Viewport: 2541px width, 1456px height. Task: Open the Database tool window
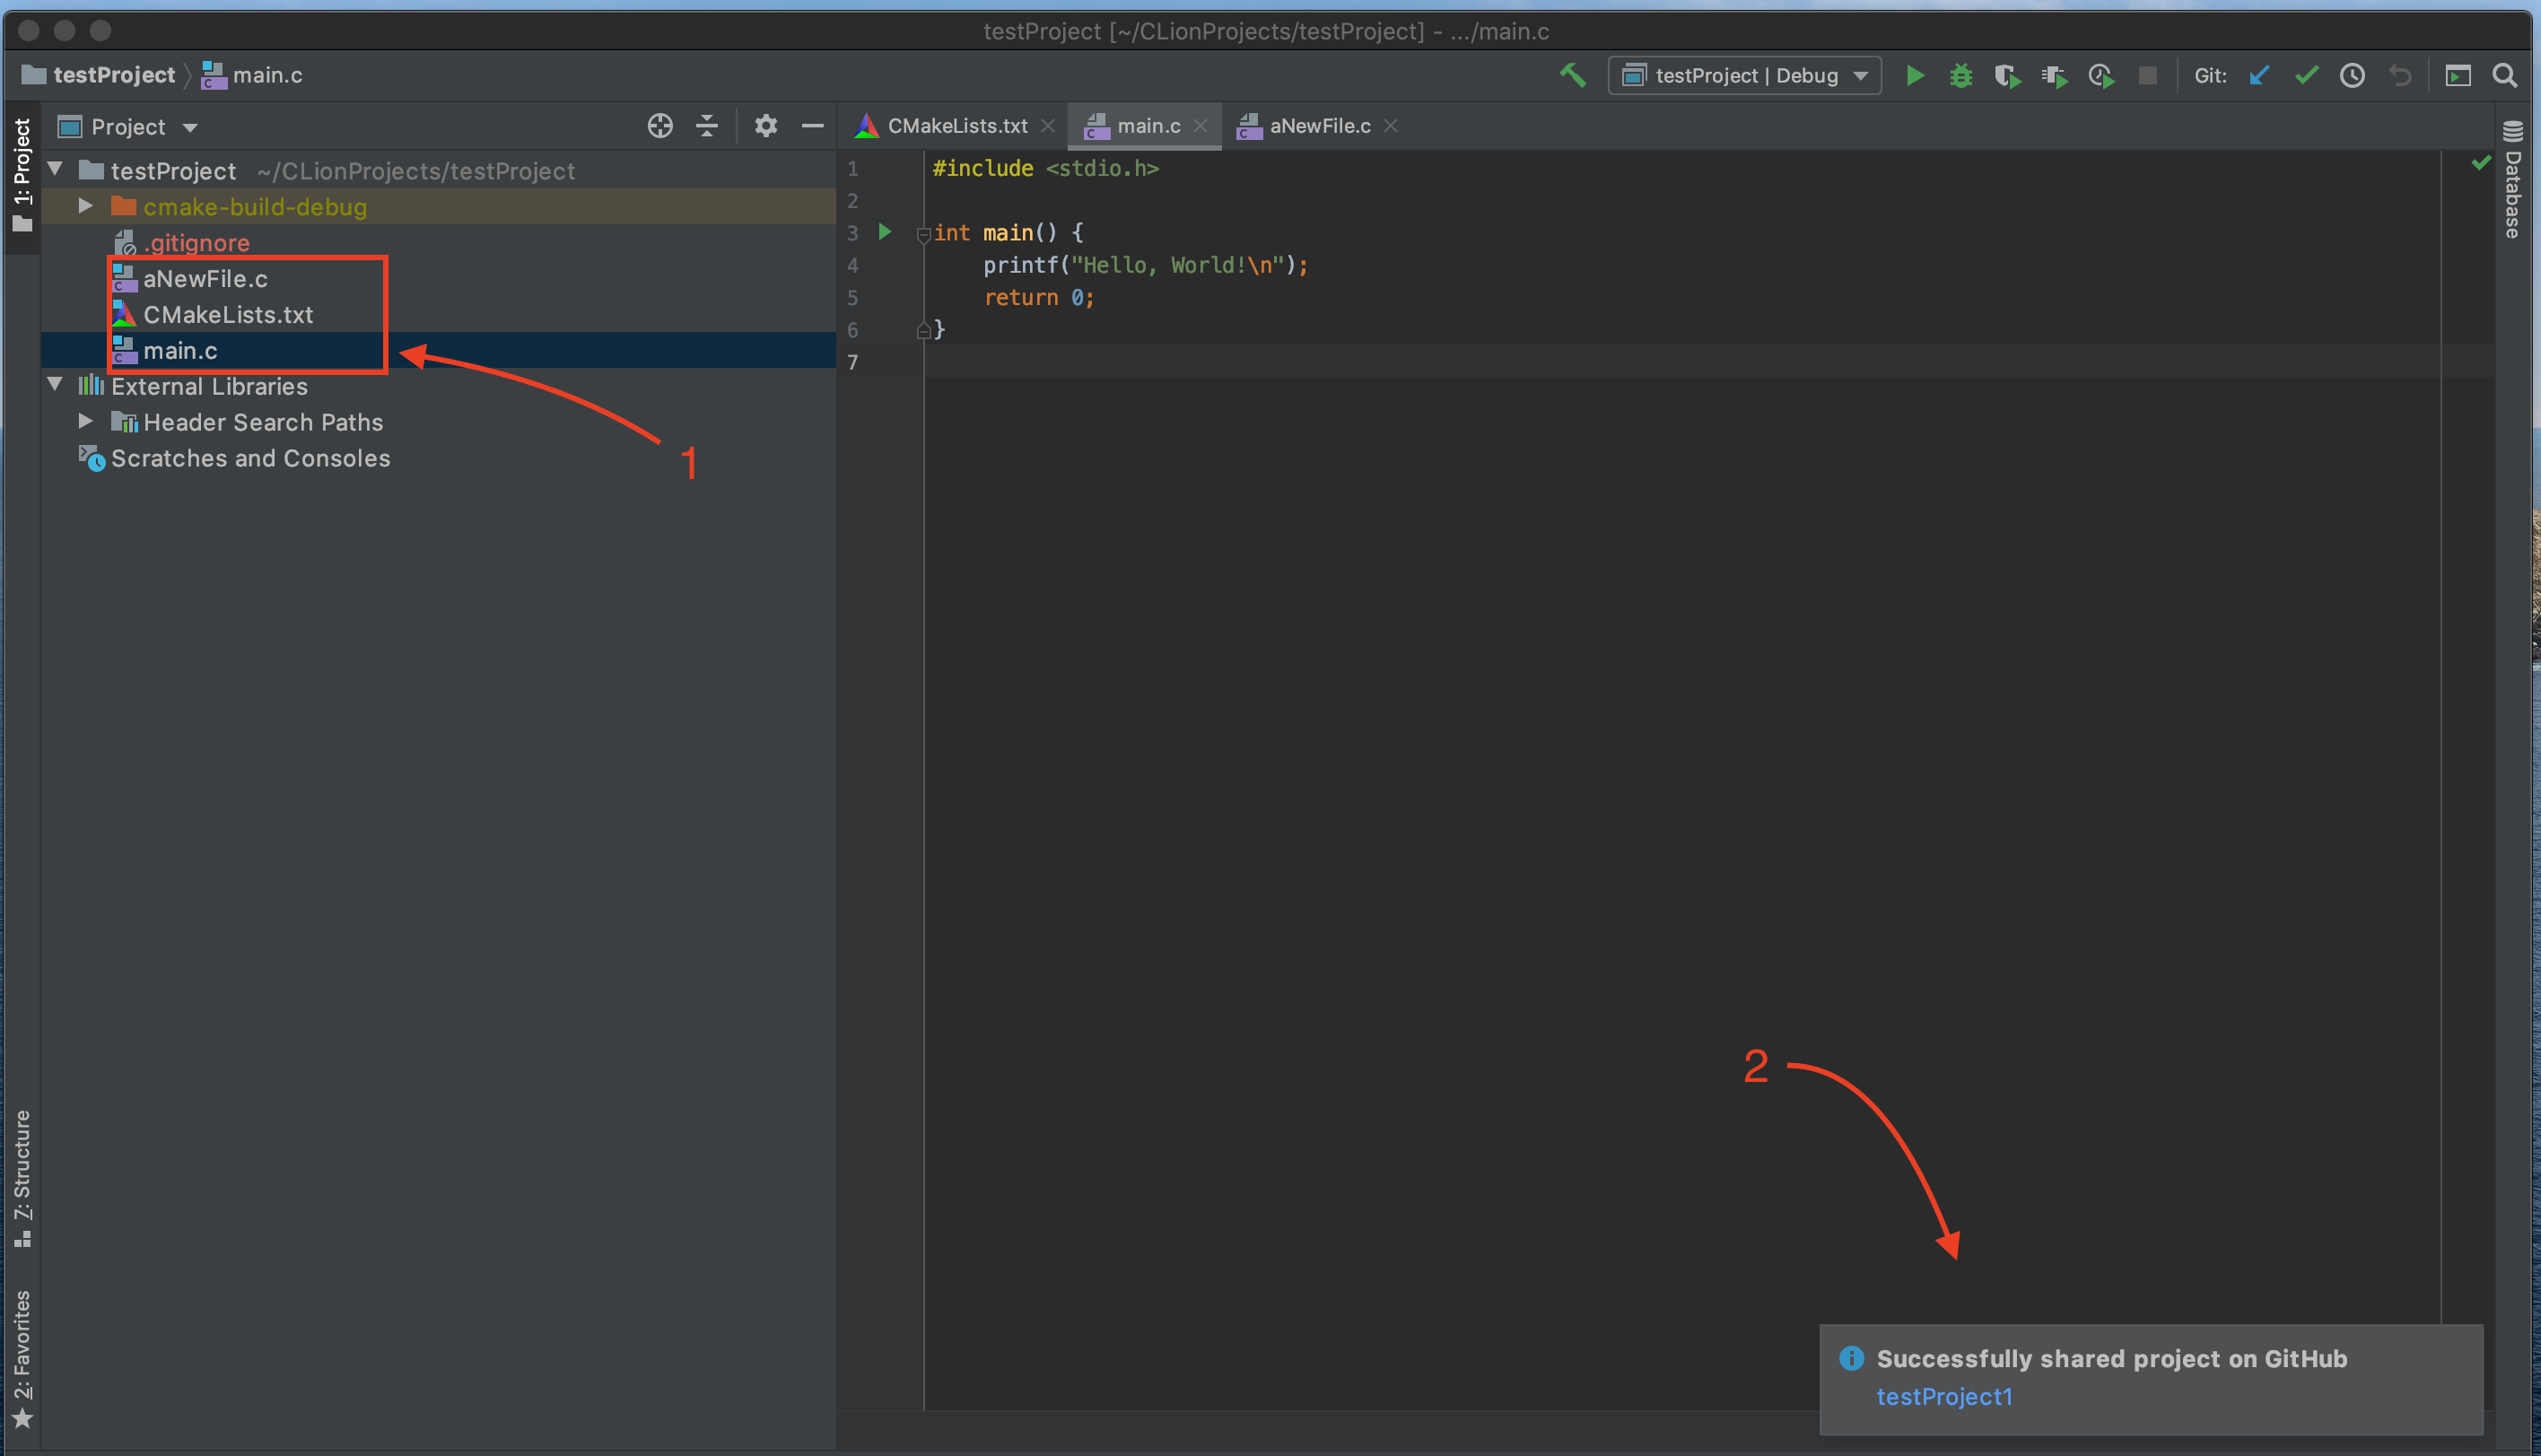coord(2512,180)
